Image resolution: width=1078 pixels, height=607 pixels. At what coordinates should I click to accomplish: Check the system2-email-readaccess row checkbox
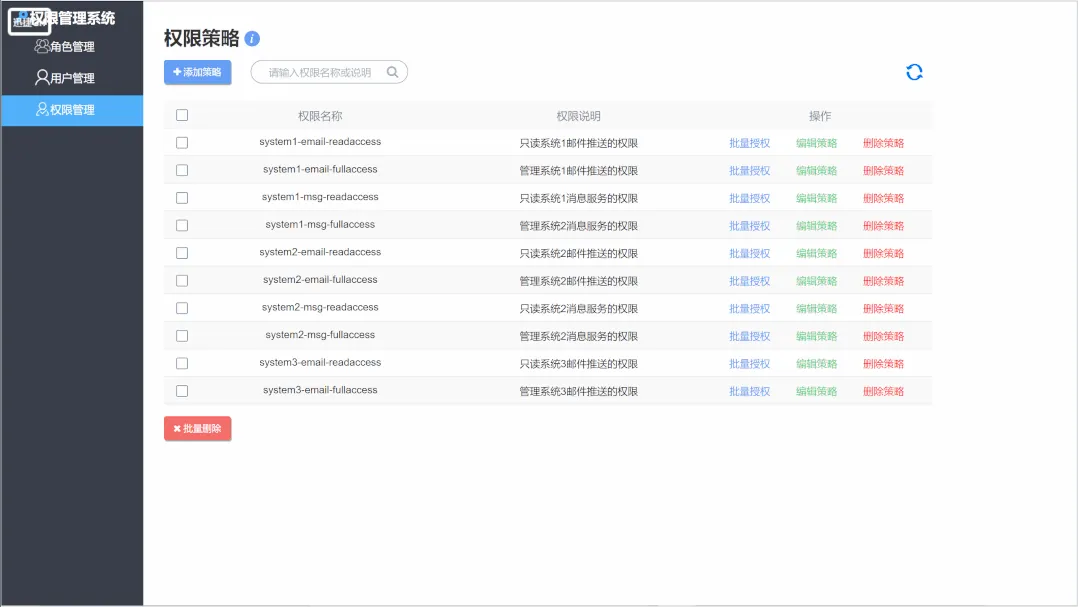[x=182, y=253]
